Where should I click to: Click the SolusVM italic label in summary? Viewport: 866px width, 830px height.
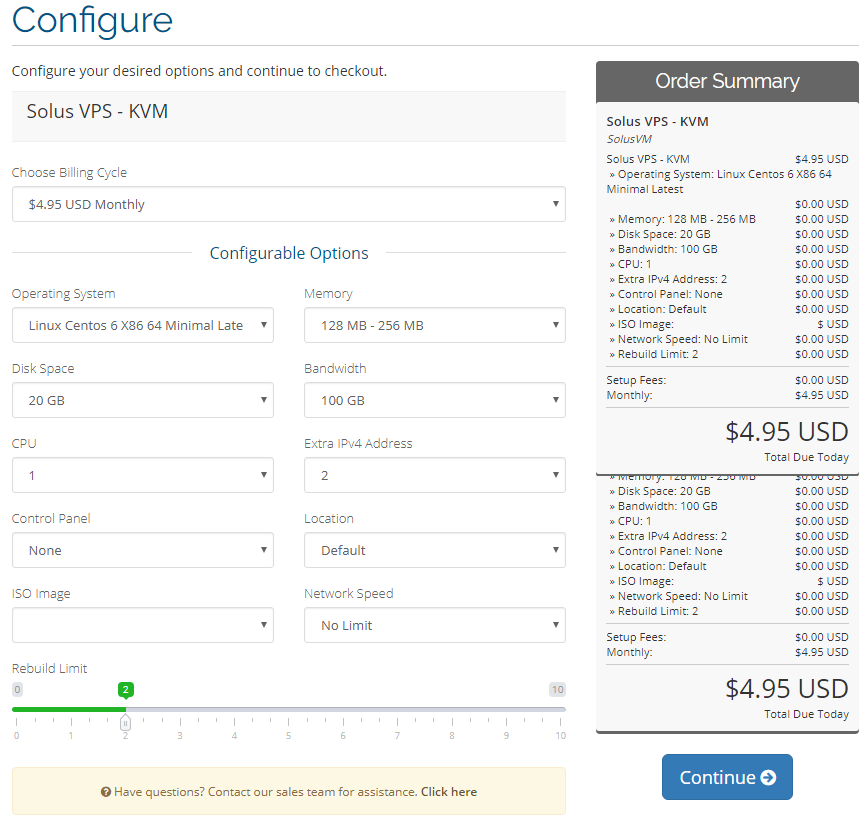click(x=629, y=139)
